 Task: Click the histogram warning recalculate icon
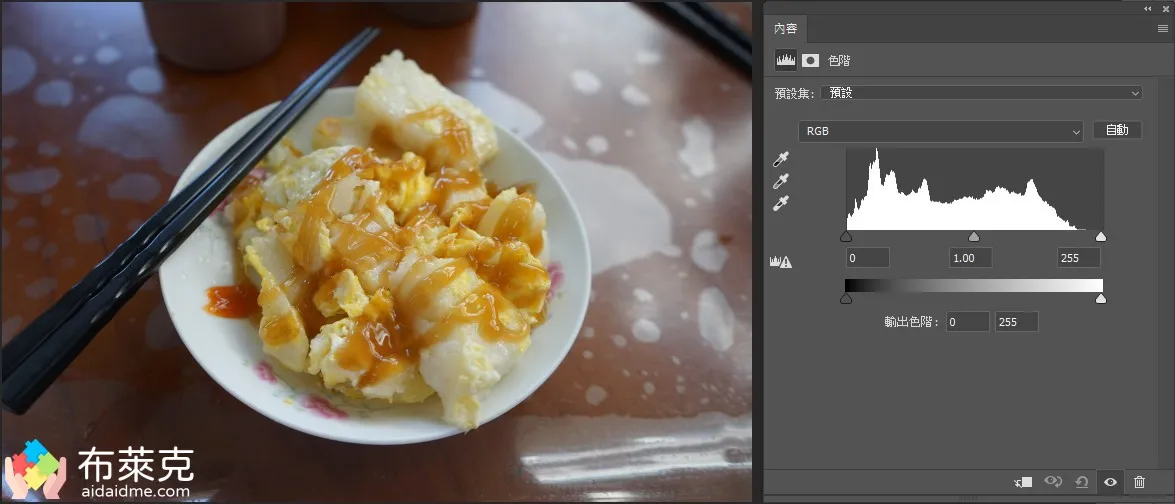pyautogui.click(x=781, y=261)
